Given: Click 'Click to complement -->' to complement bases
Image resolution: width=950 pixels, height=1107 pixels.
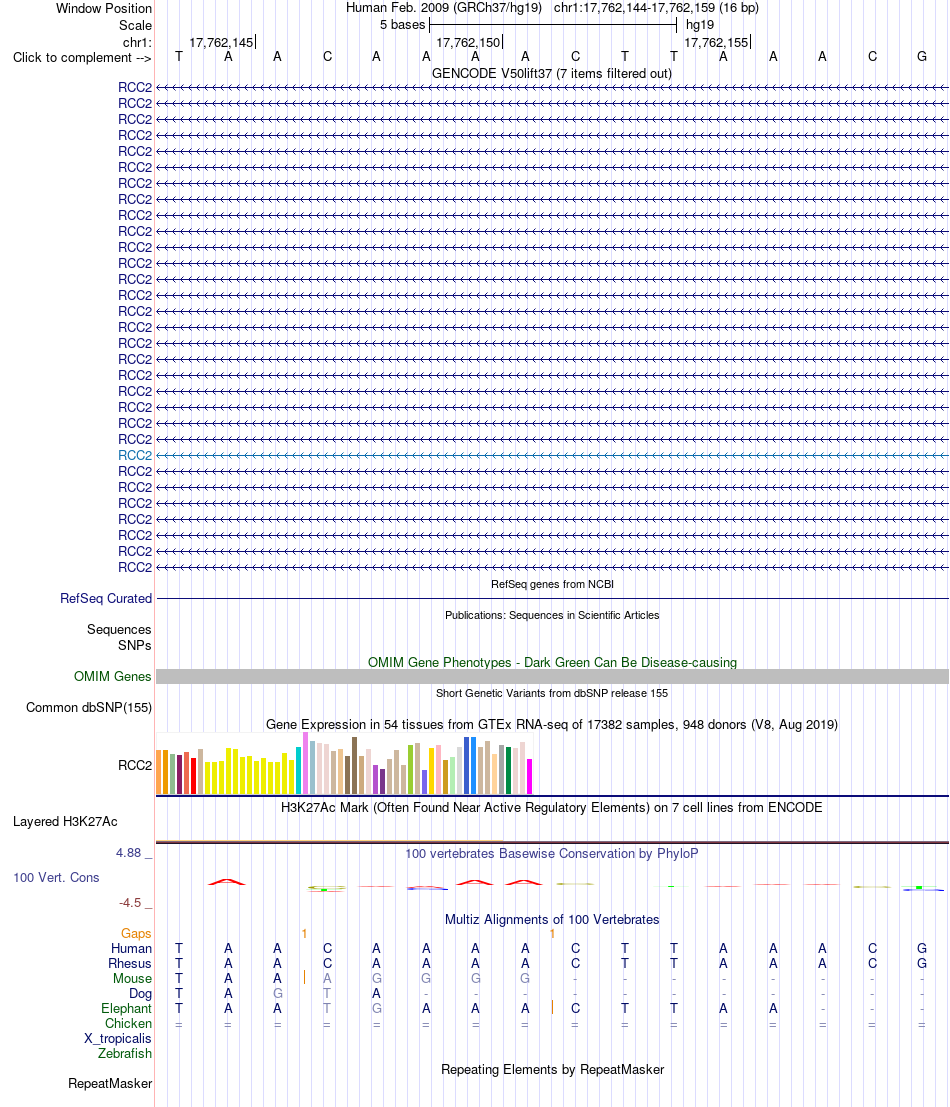Looking at the screenshot, I should click(82, 57).
